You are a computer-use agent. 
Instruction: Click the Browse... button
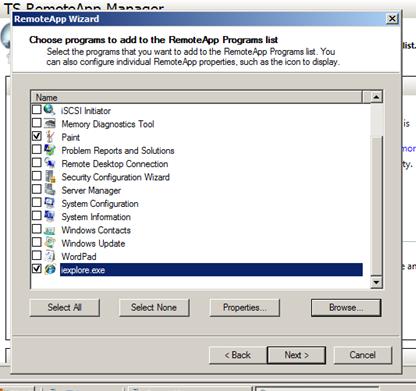(346, 307)
